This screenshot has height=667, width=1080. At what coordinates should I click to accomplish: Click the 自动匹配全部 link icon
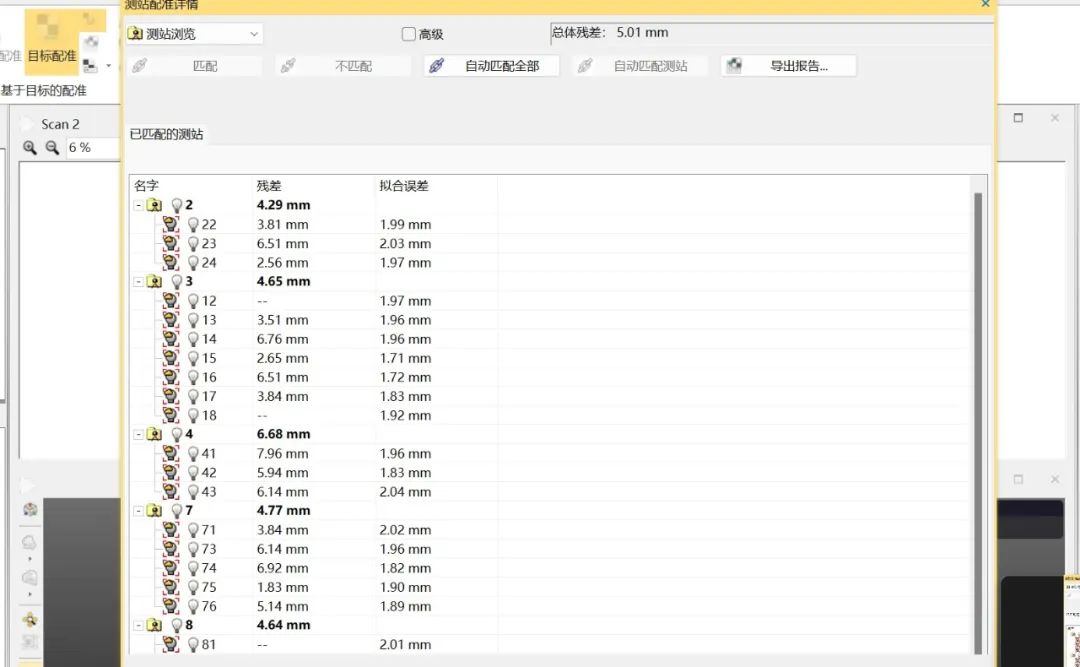coord(437,66)
